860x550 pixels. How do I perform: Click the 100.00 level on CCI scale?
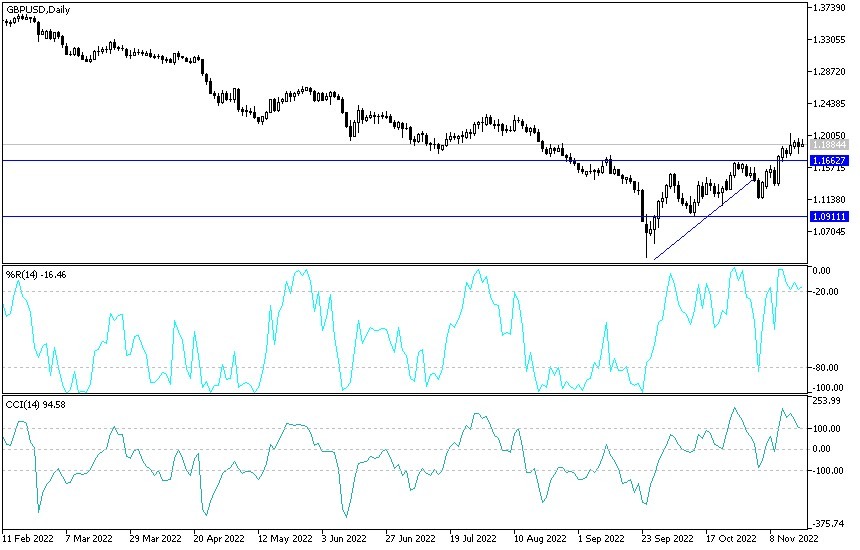click(x=827, y=429)
